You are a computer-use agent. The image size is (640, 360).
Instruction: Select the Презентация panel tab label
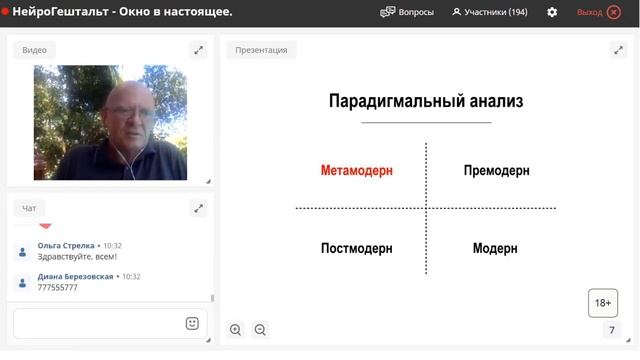[x=261, y=50]
